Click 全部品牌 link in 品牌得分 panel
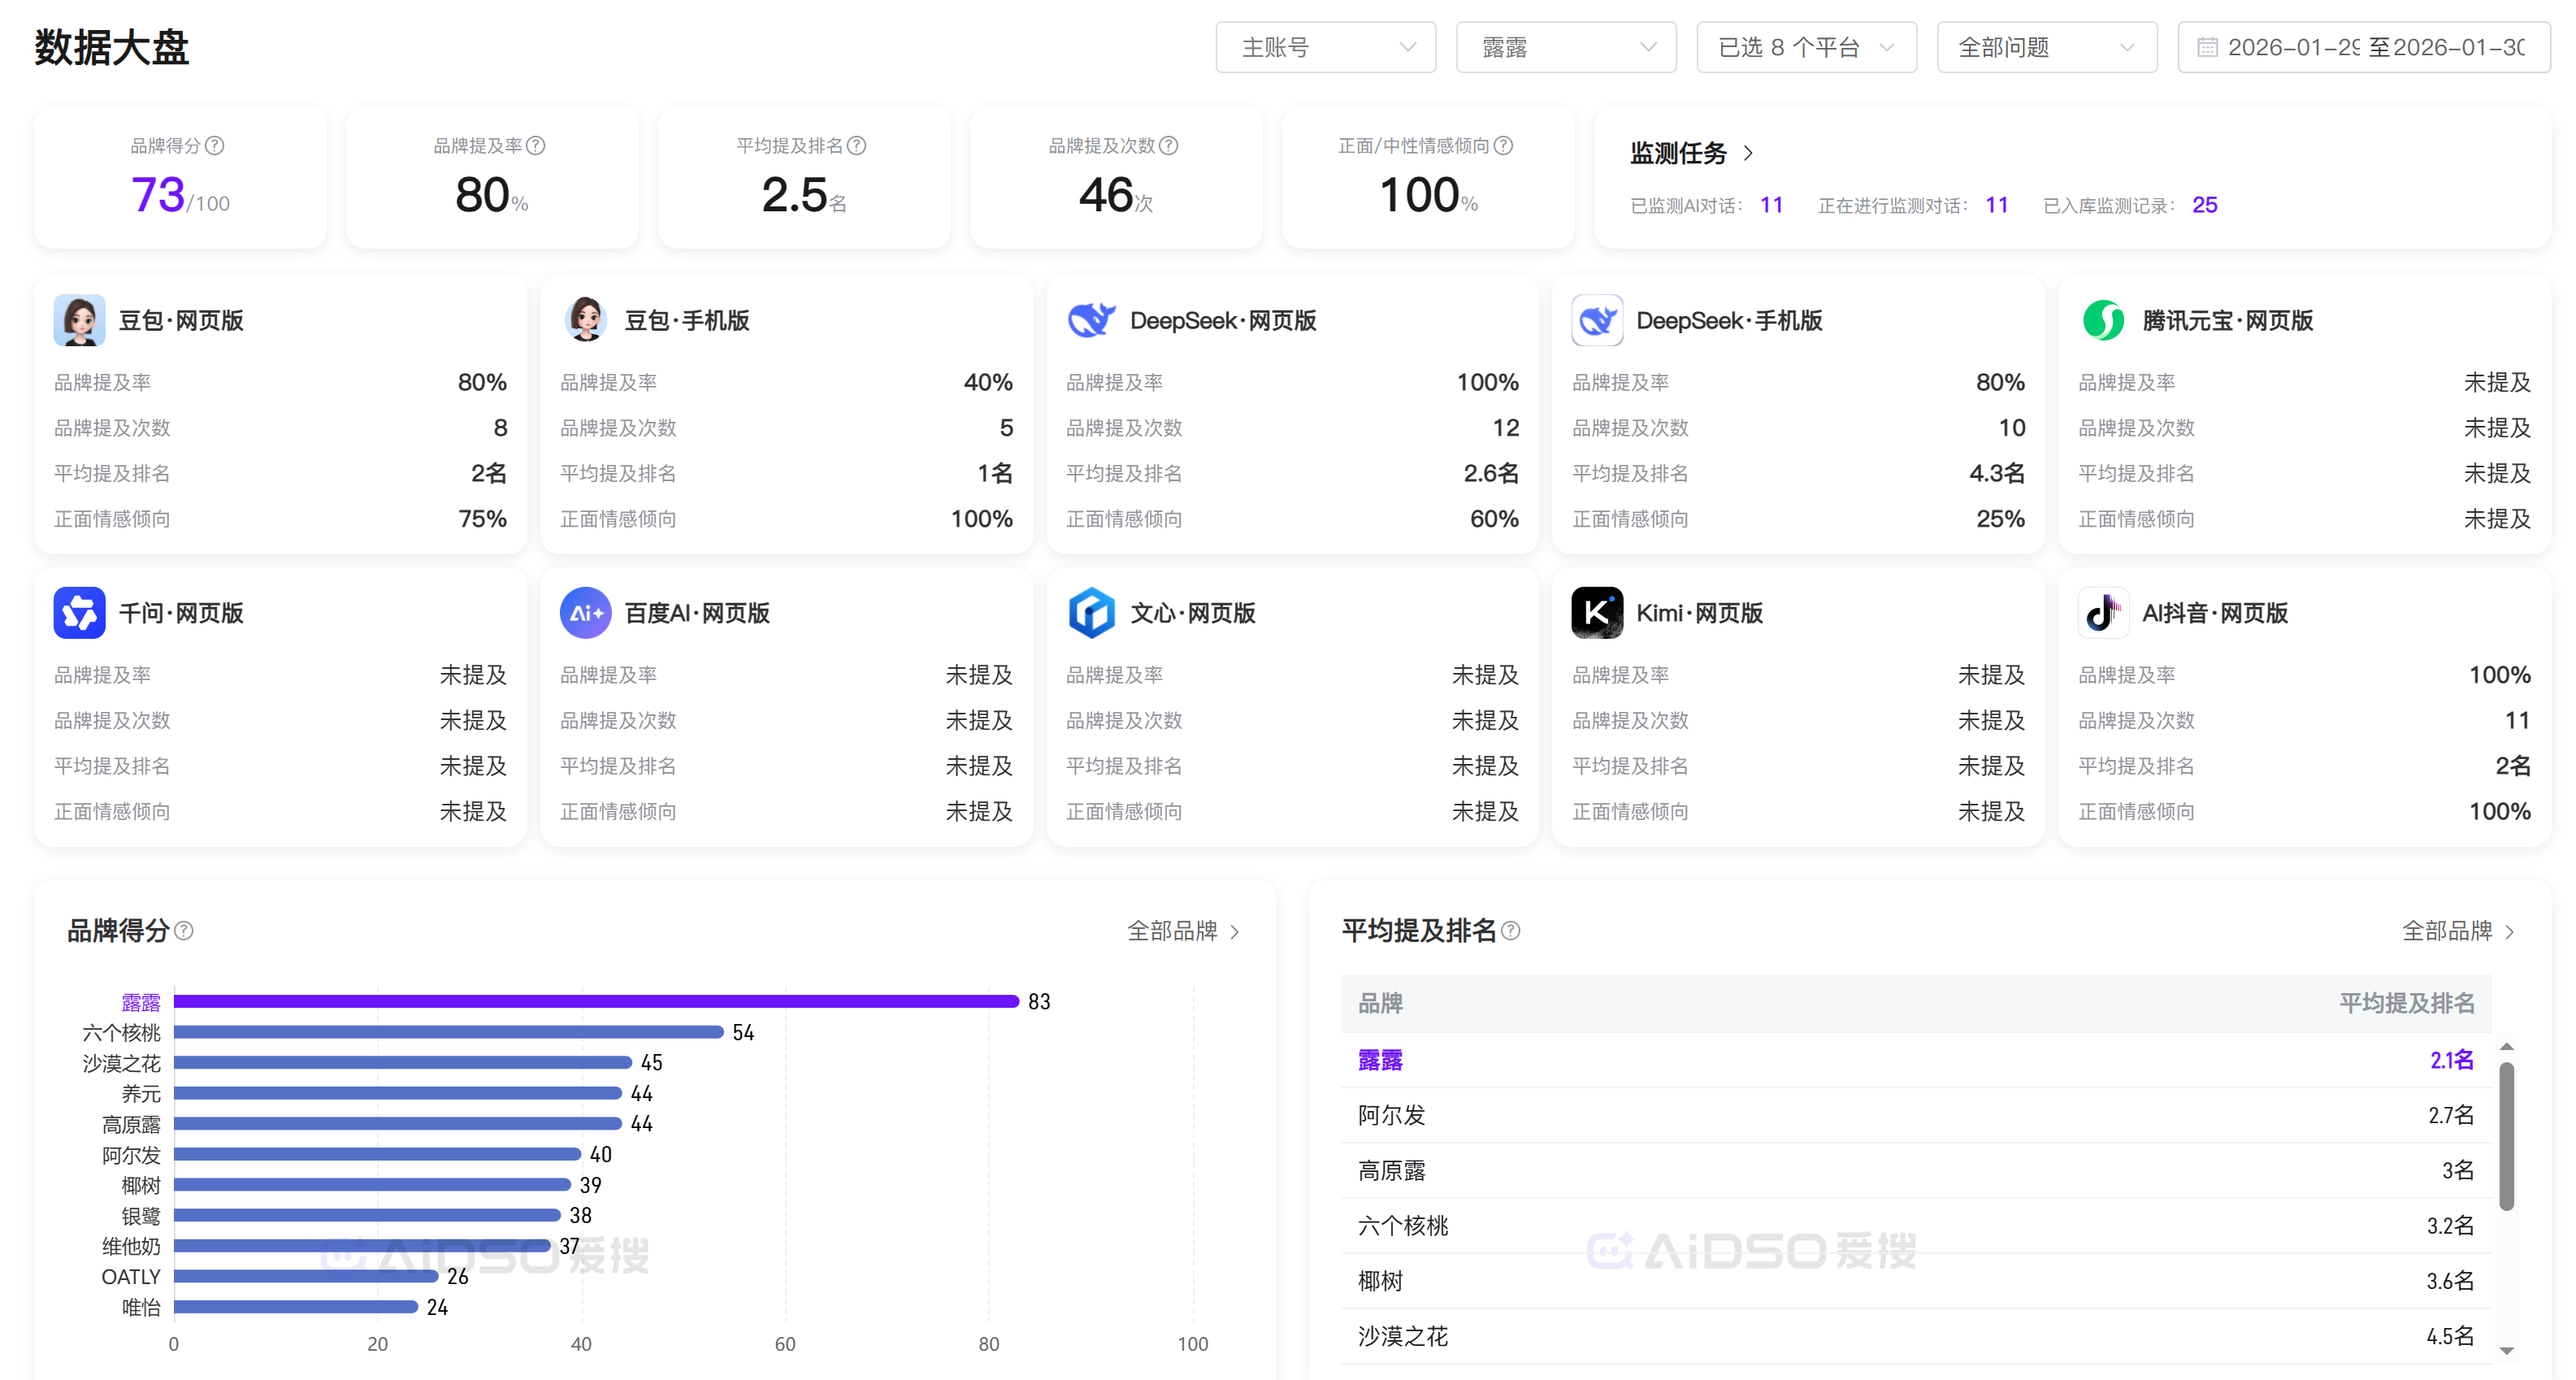The image size is (2576, 1380). pyautogui.click(x=1183, y=931)
